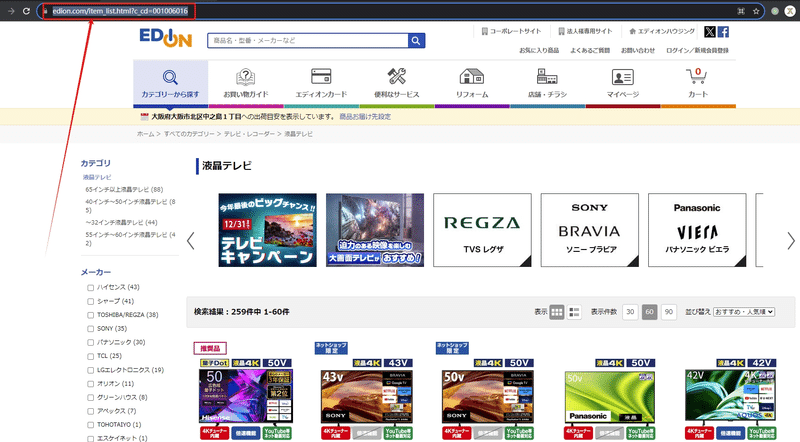This screenshot has width=800, height=442.
Task: Show 30 items per page
Action: [x=630, y=311]
